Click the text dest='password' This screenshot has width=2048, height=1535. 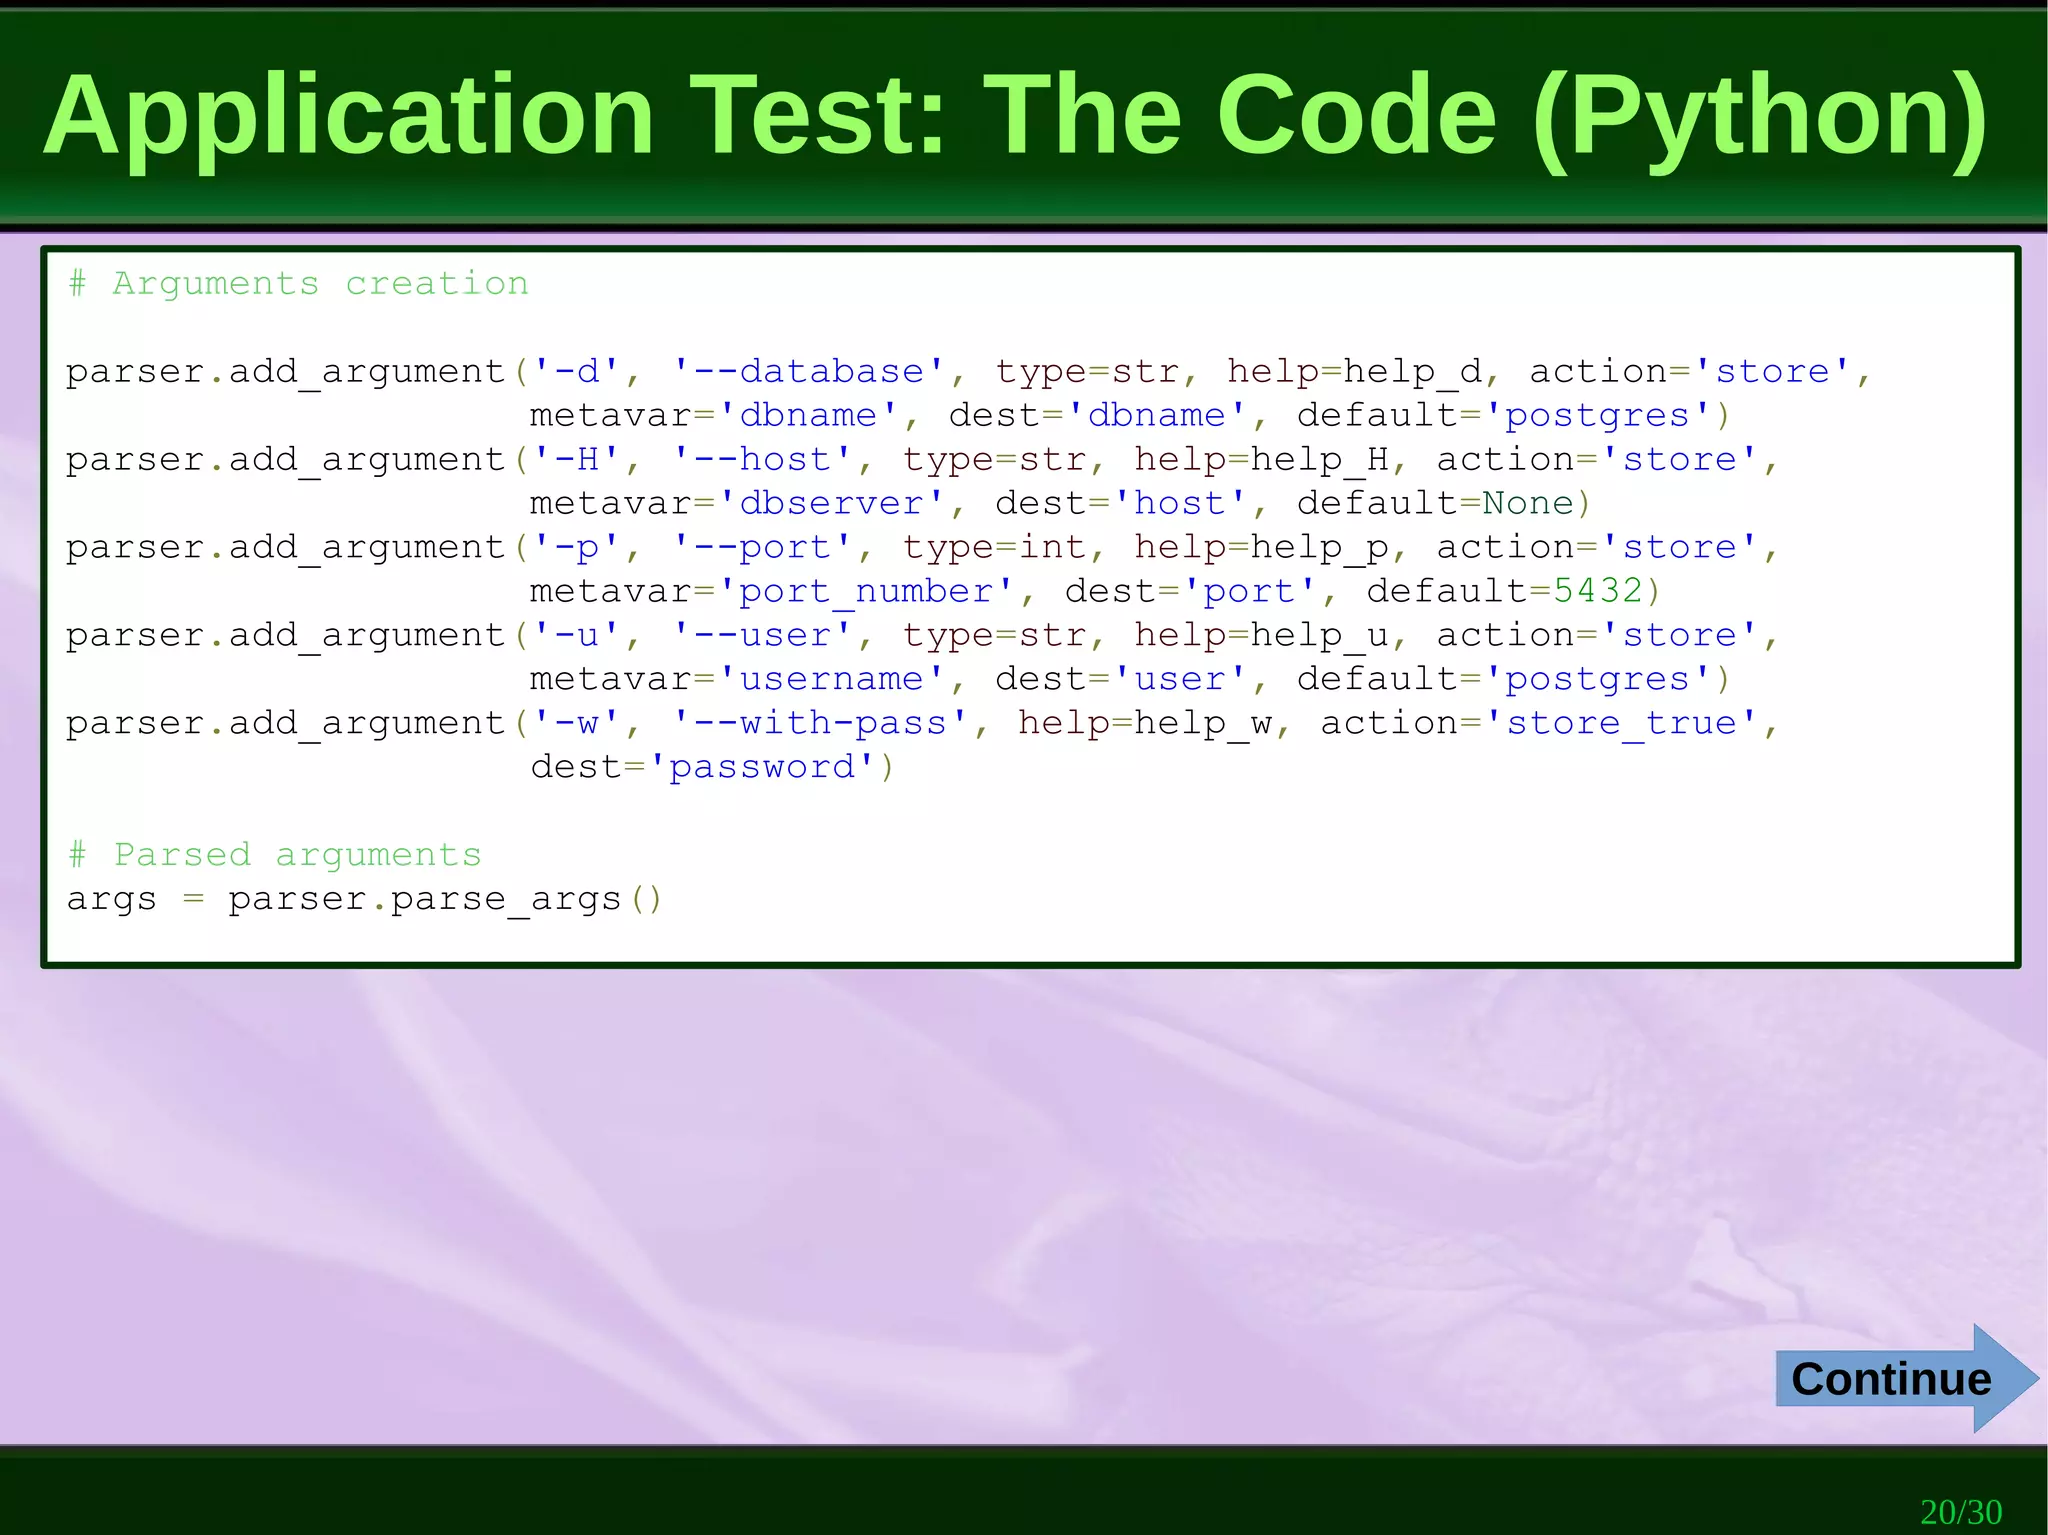pos(702,767)
